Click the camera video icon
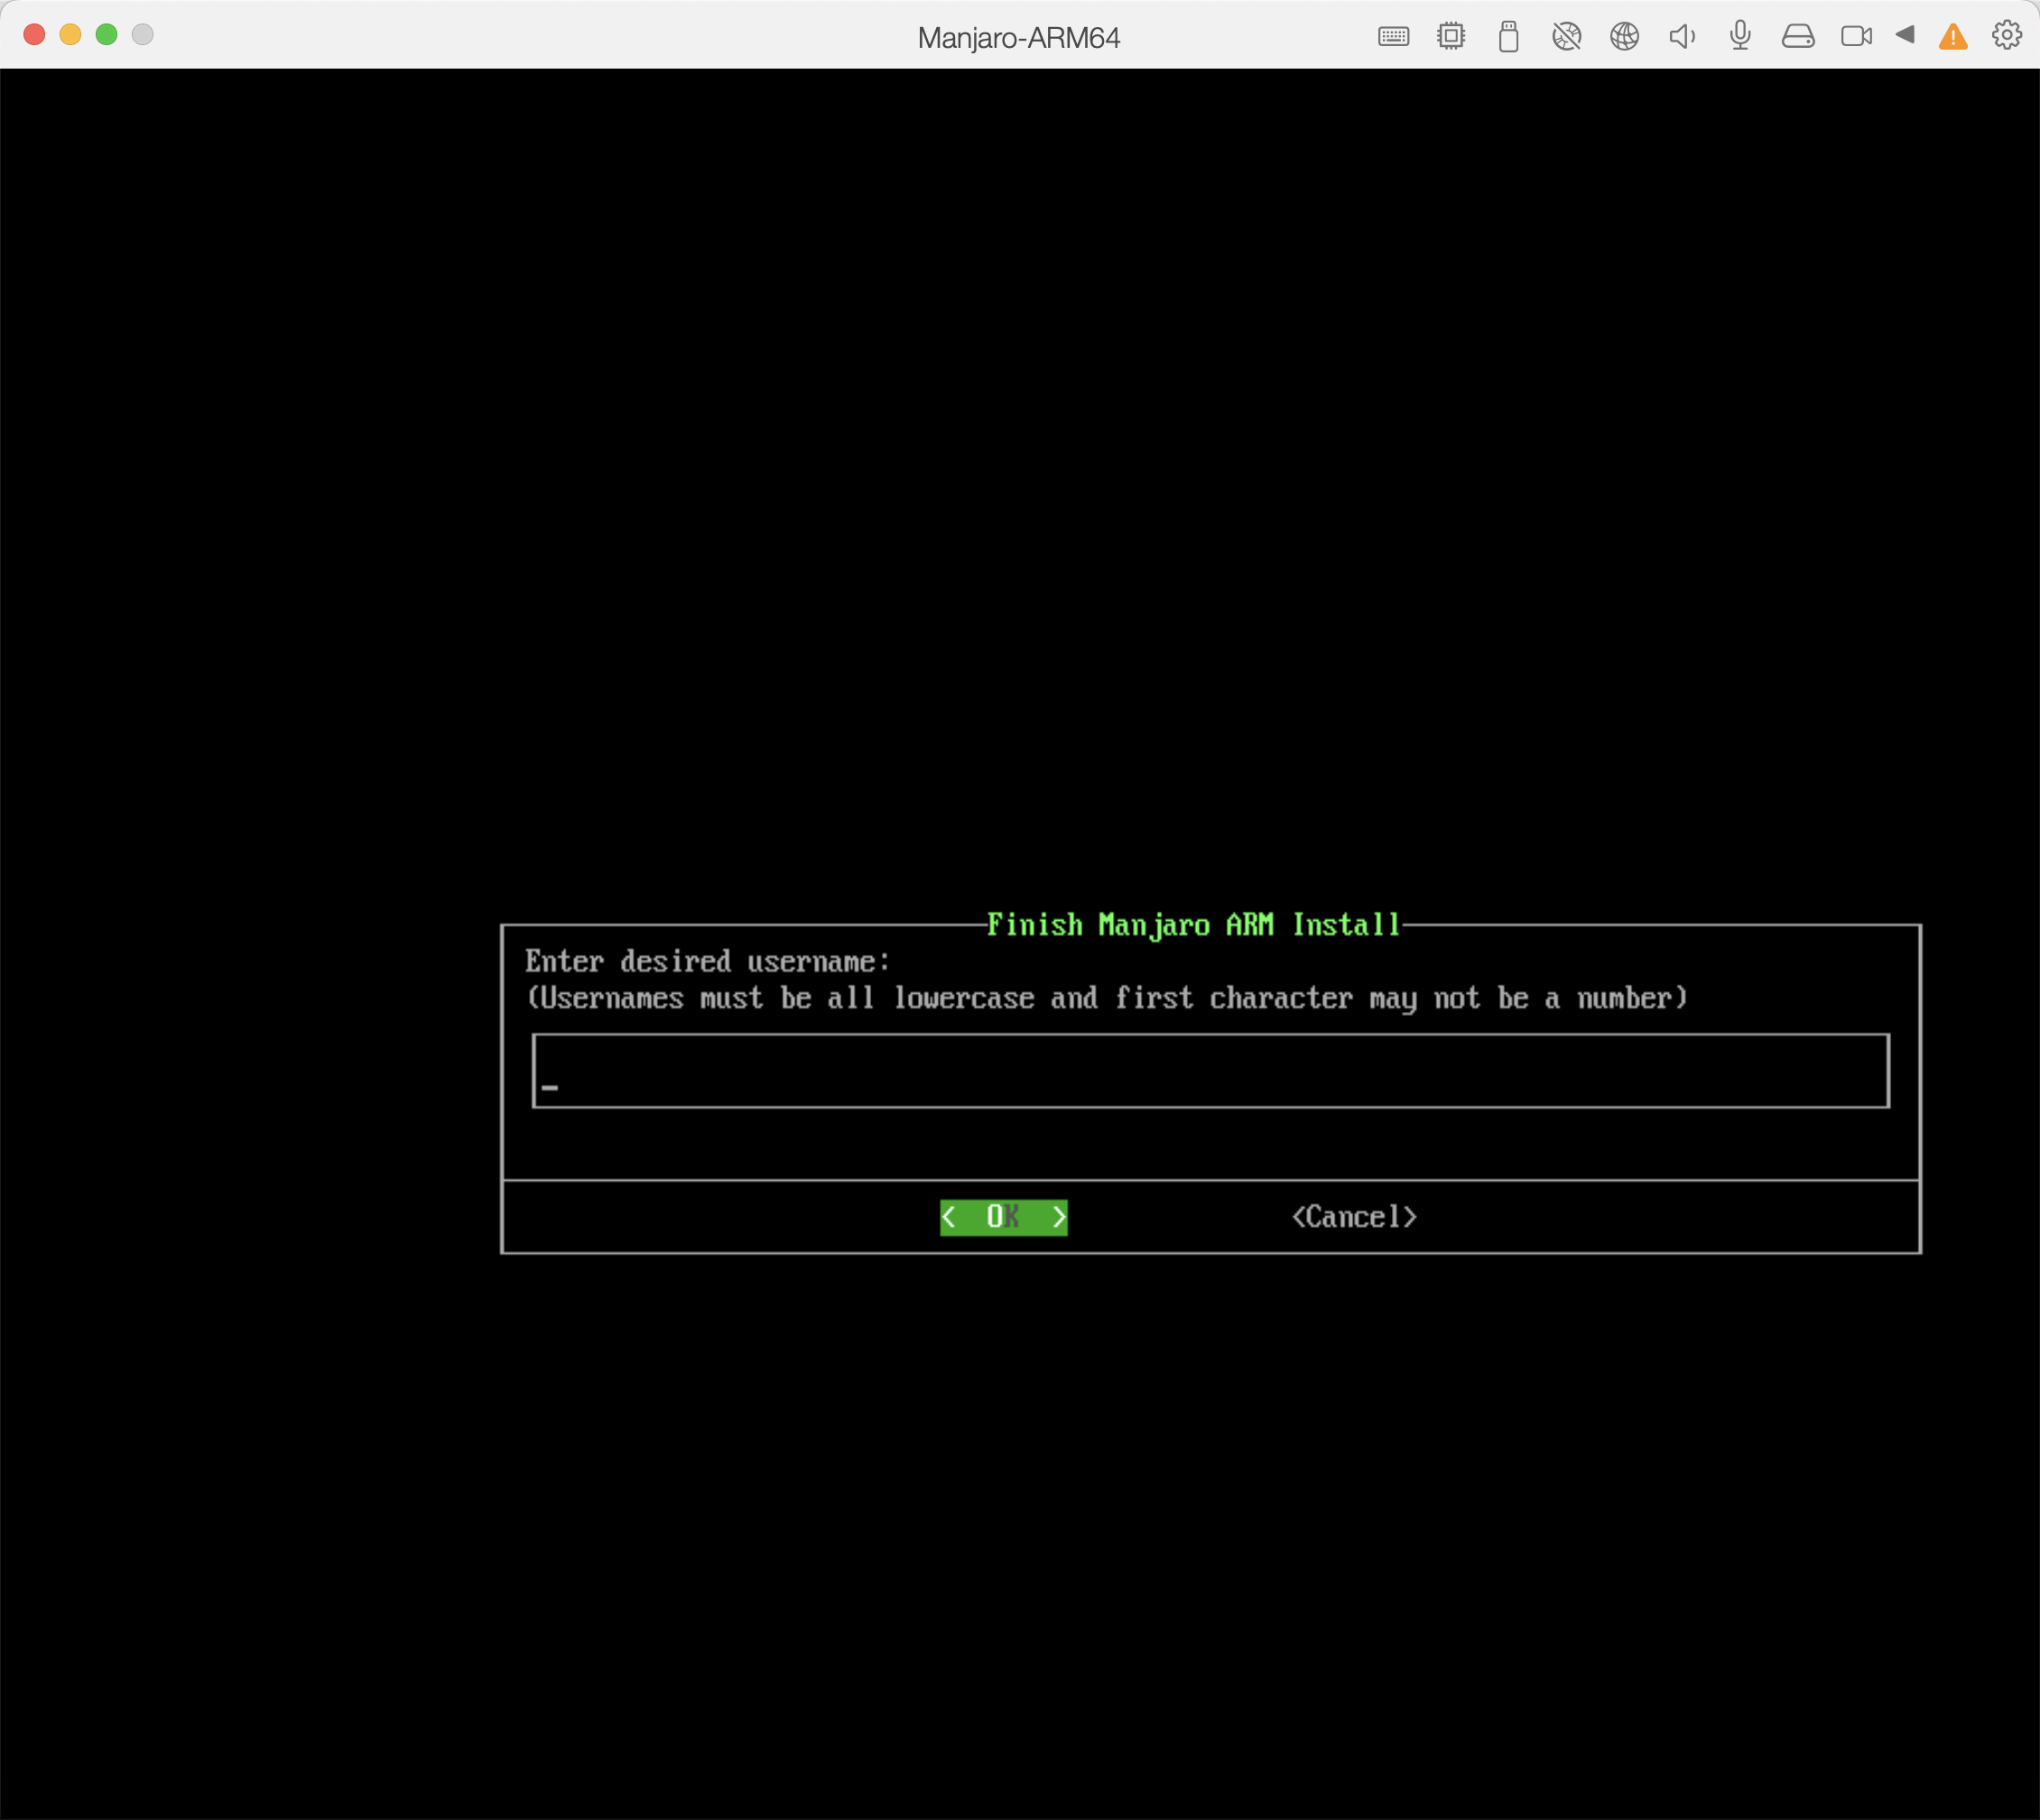This screenshot has height=1820, width=2040. point(1856,37)
